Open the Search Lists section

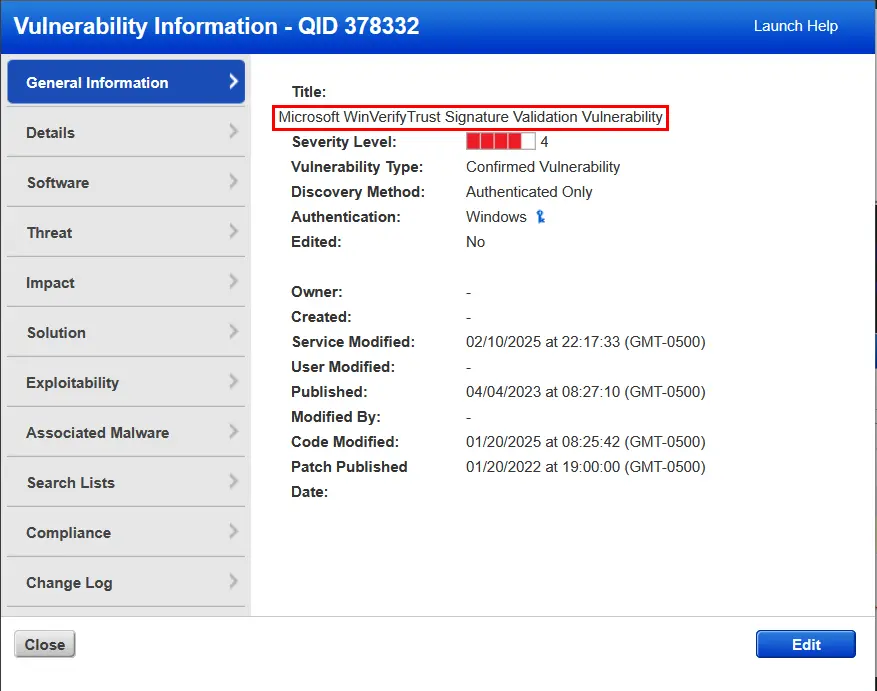126,482
